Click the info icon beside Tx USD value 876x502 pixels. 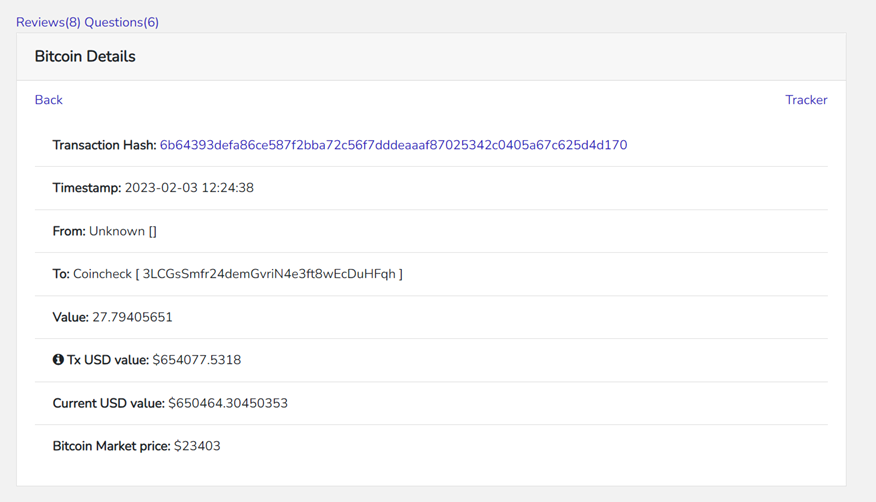pos(58,360)
